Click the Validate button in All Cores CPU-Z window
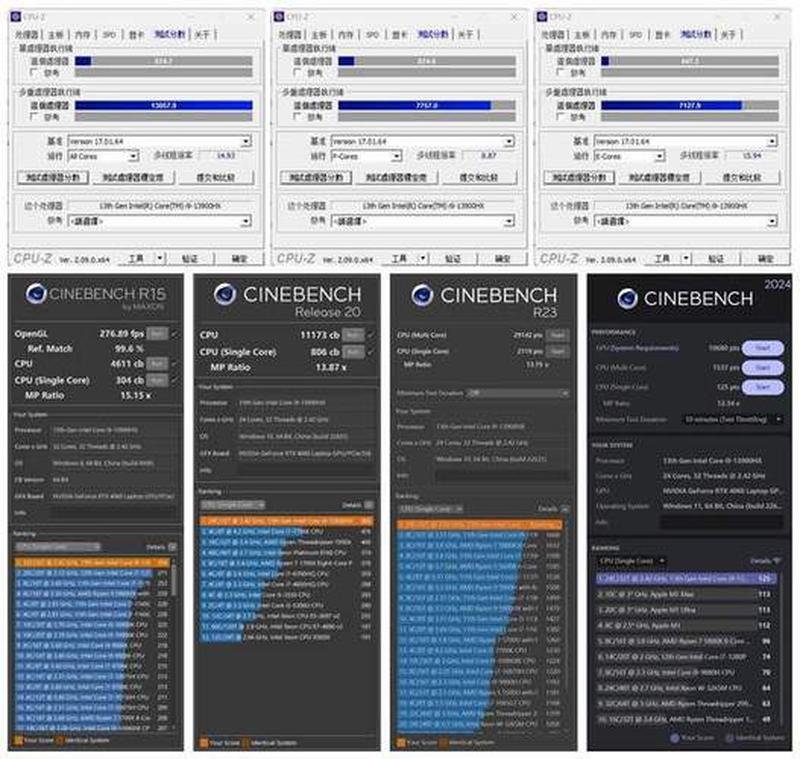This screenshot has height=759, width=800. pyautogui.click(x=190, y=259)
